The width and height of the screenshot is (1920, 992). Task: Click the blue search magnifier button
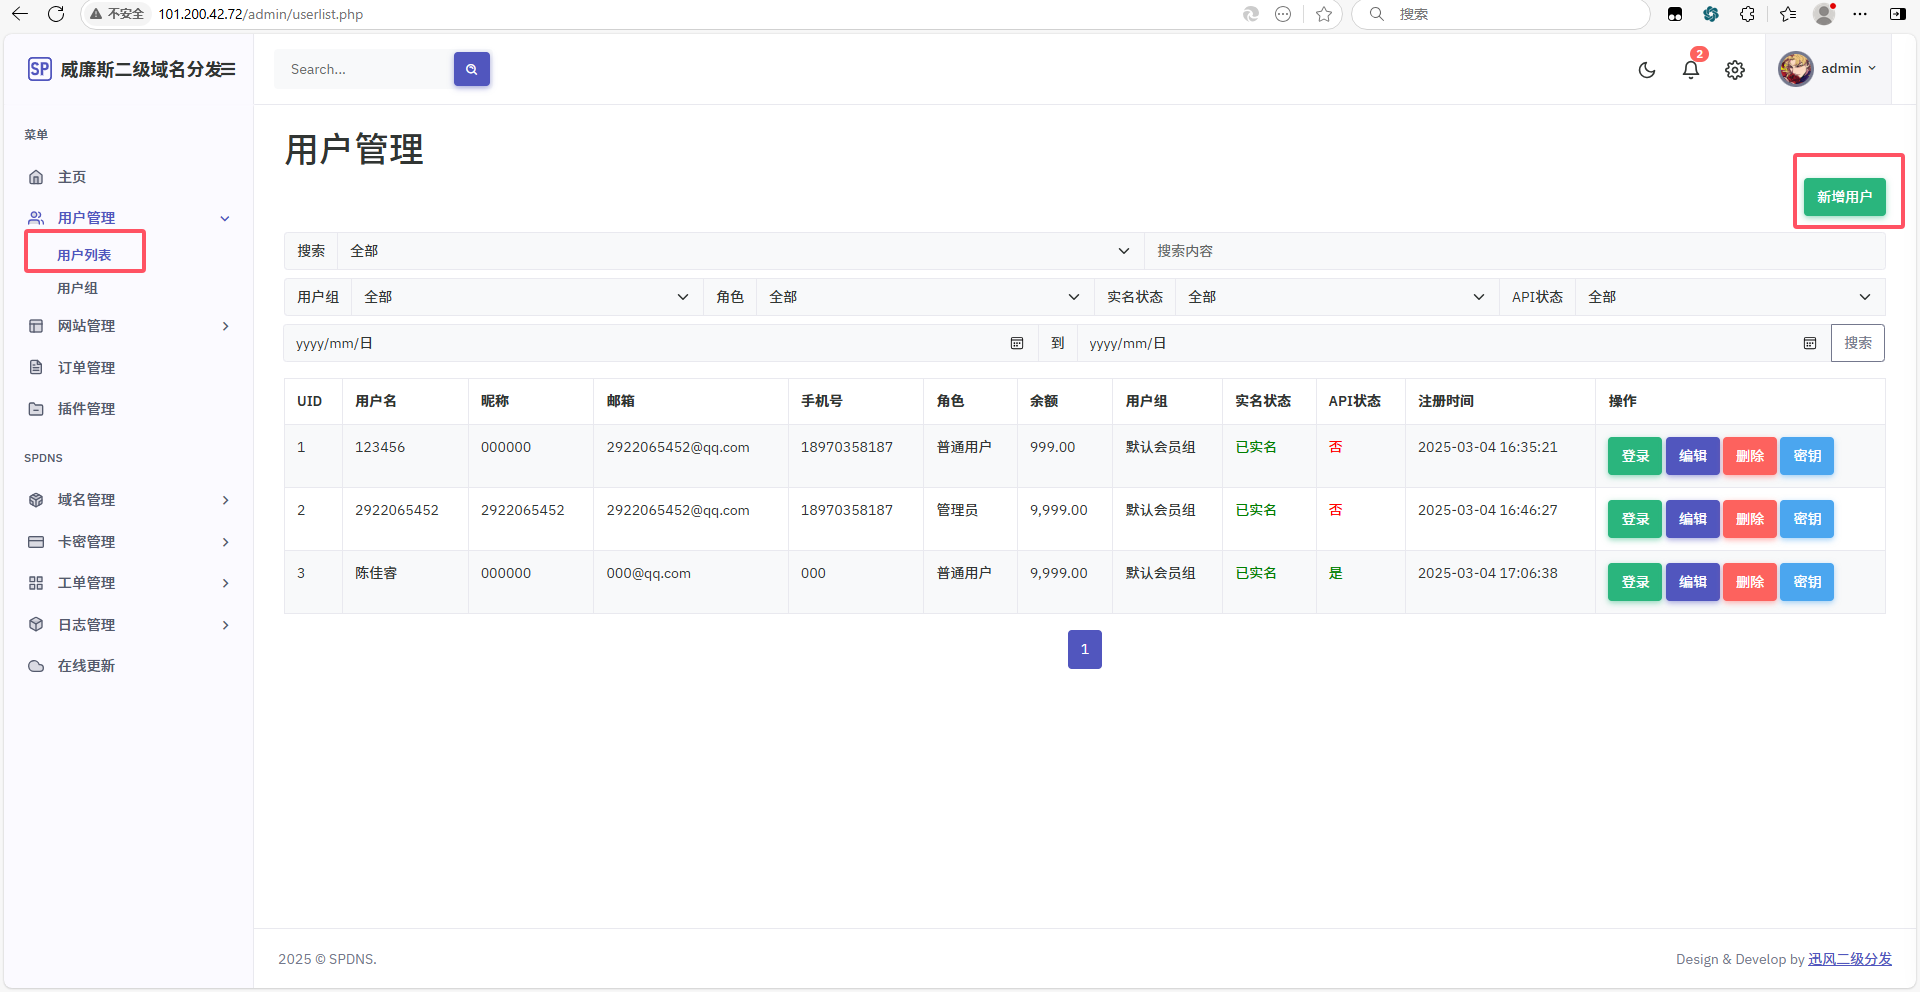(471, 69)
